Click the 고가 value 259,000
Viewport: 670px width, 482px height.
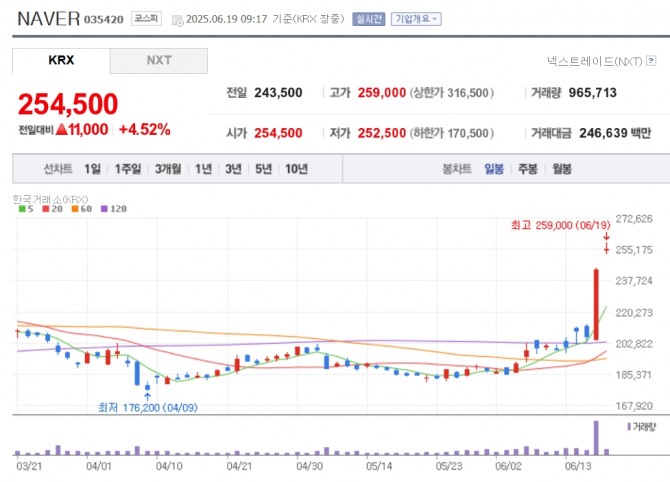point(382,93)
